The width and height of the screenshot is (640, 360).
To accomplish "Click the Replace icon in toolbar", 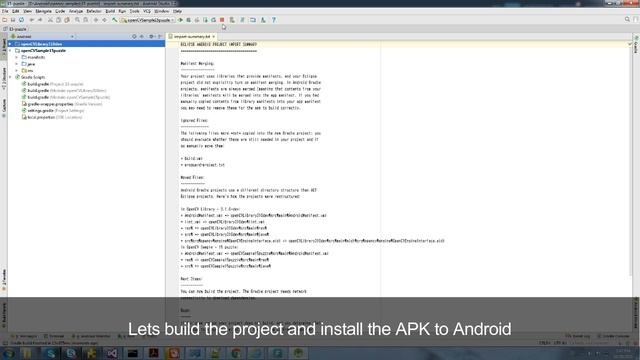I will (86, 20).
